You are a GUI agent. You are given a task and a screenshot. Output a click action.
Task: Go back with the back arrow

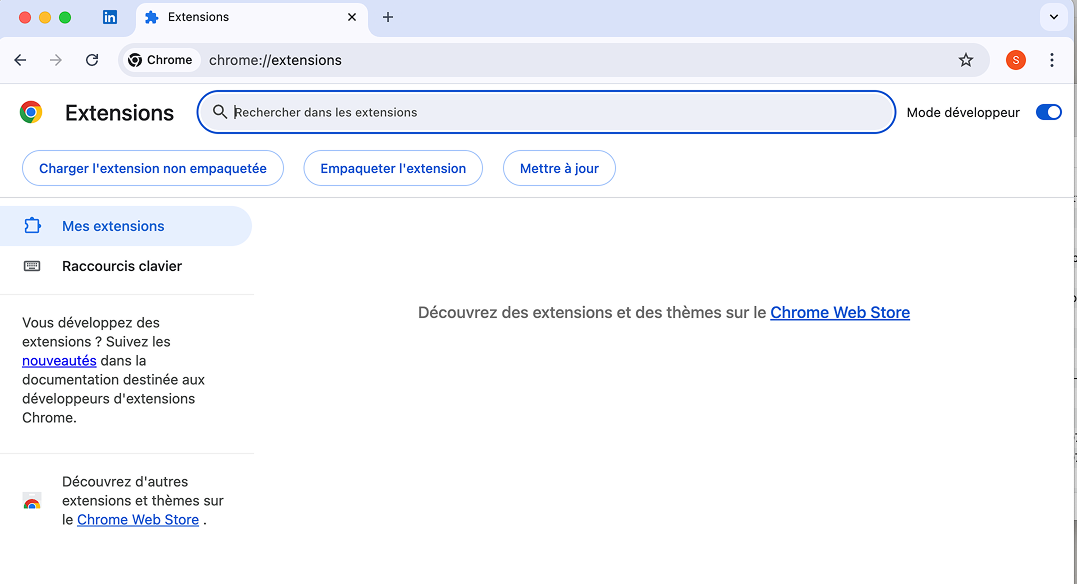20,60
